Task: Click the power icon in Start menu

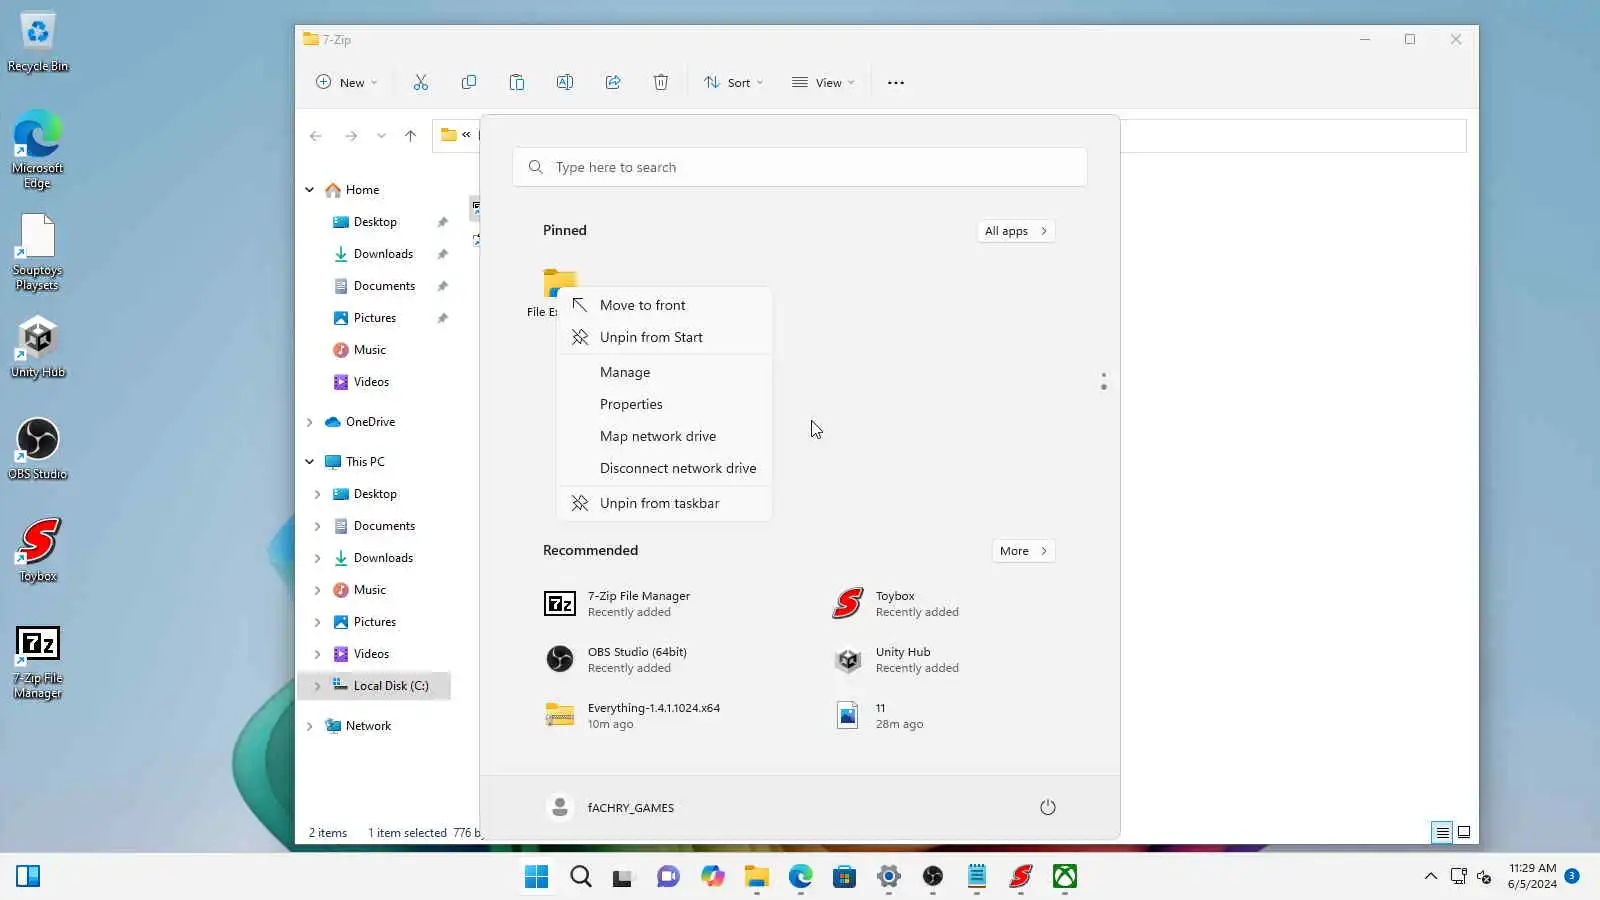Action: click(1048, 807)
